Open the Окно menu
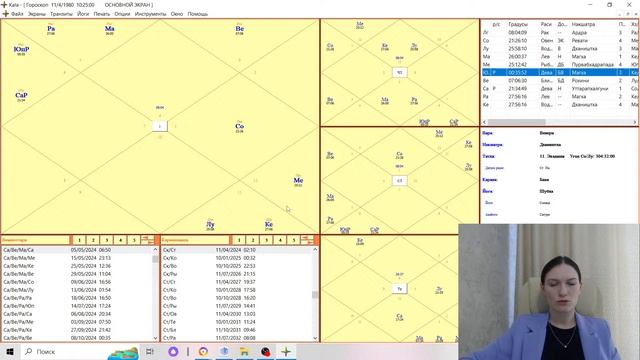This screenshot has height=360, width=640. pos(177,14)
